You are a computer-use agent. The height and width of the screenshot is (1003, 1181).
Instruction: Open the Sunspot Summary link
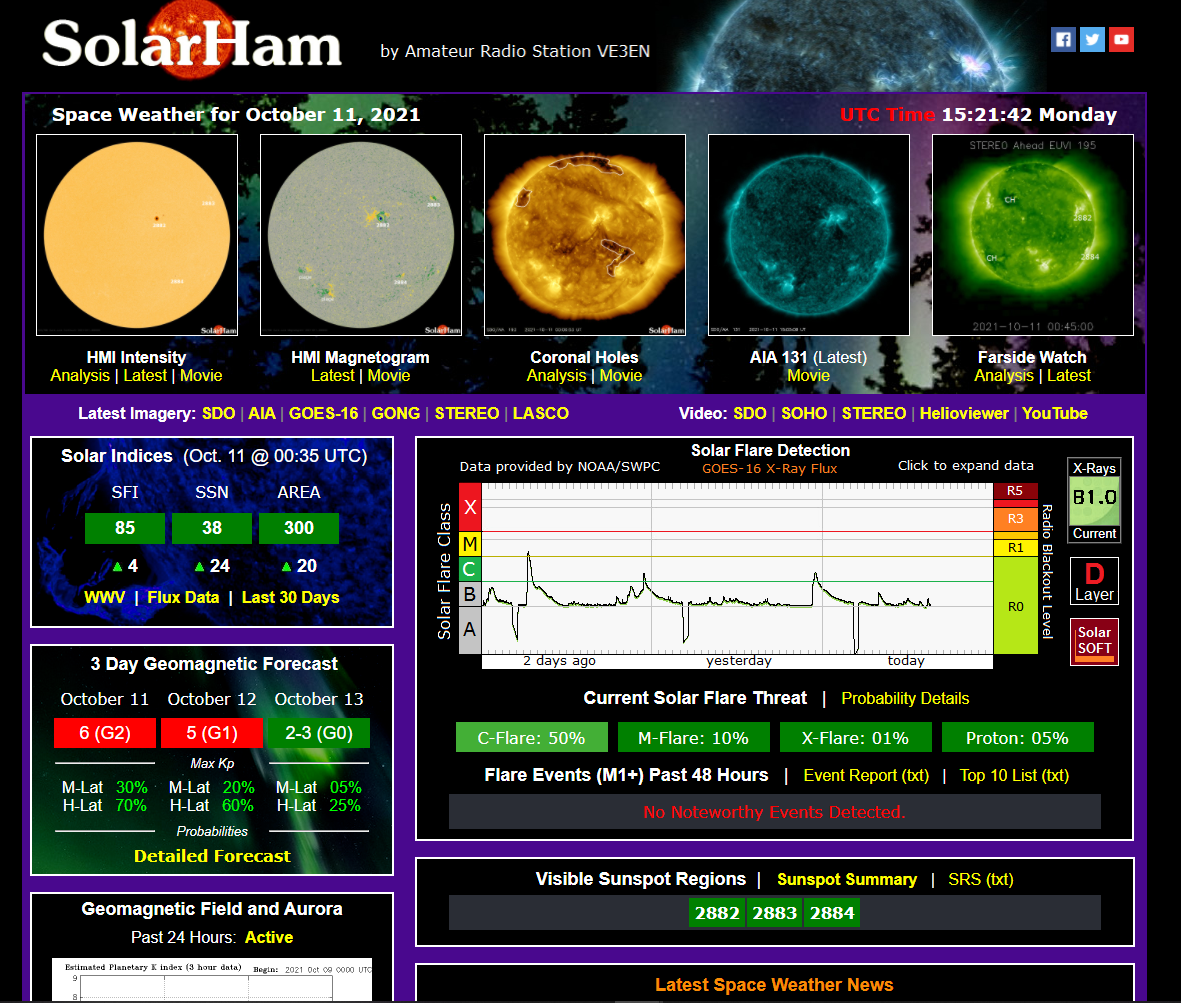[x=847, y=880]
